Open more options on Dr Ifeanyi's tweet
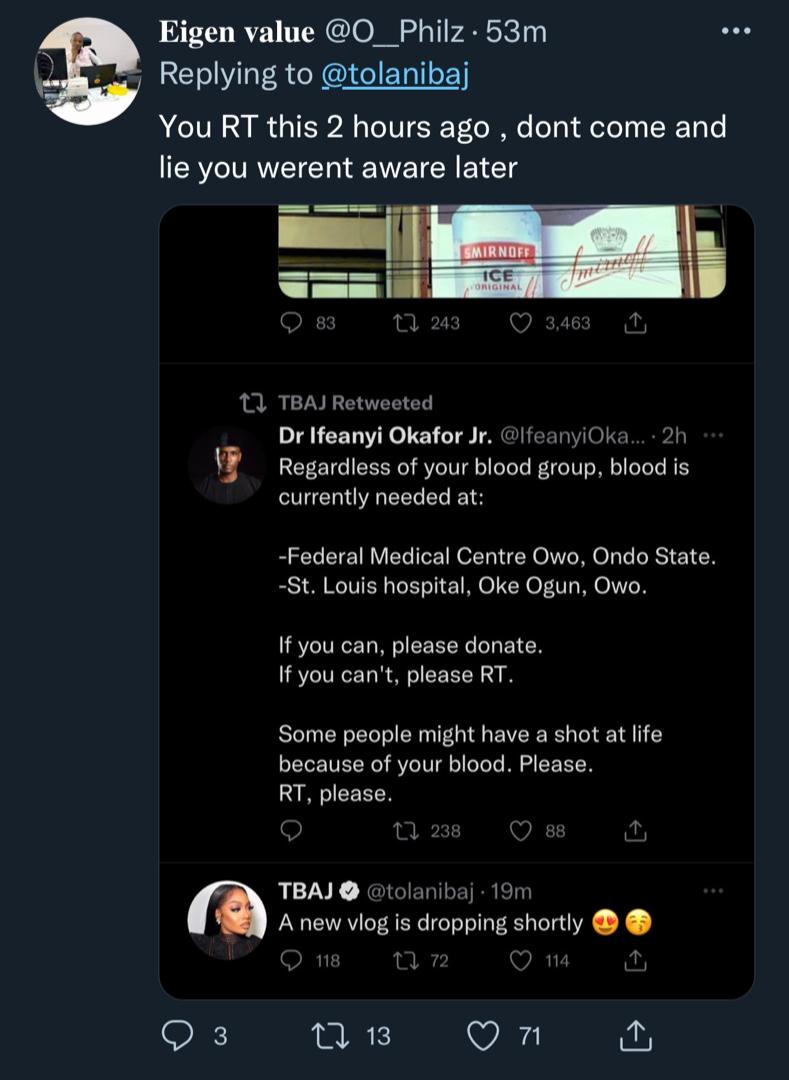 pyautogui.click(x=713, y=435)
